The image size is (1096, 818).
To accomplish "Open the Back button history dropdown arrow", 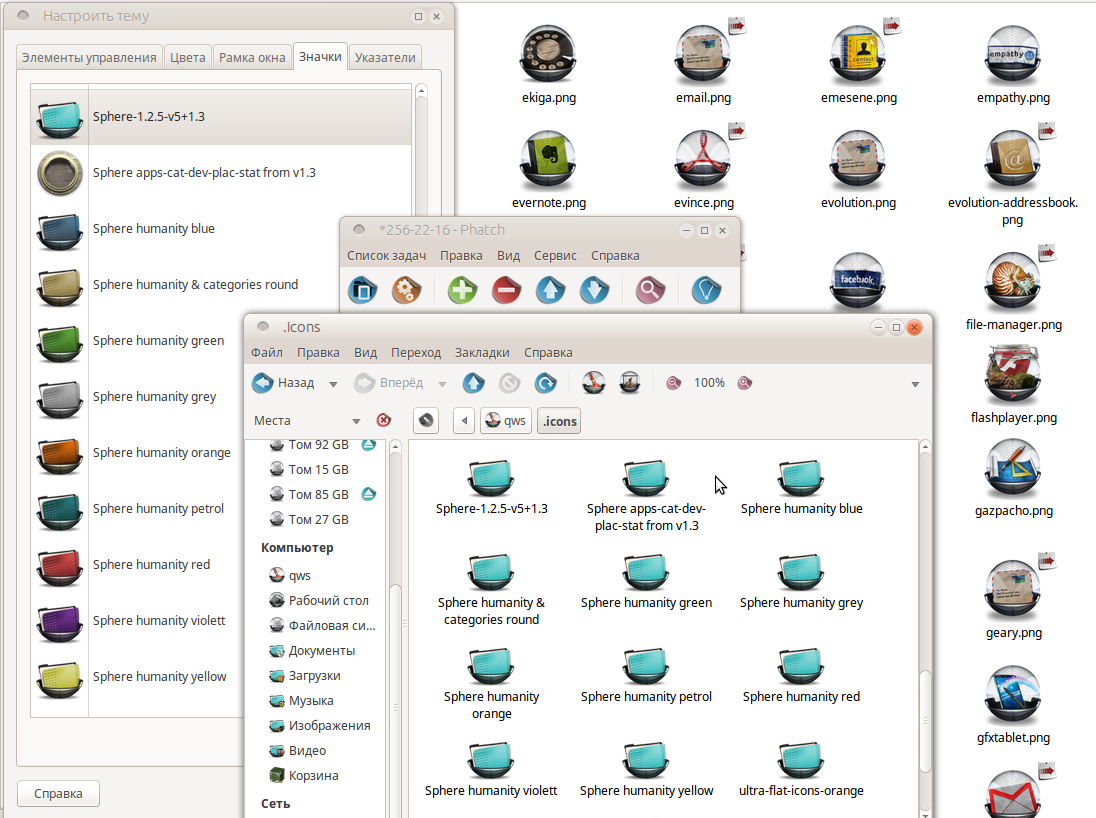I will (333, 384).
